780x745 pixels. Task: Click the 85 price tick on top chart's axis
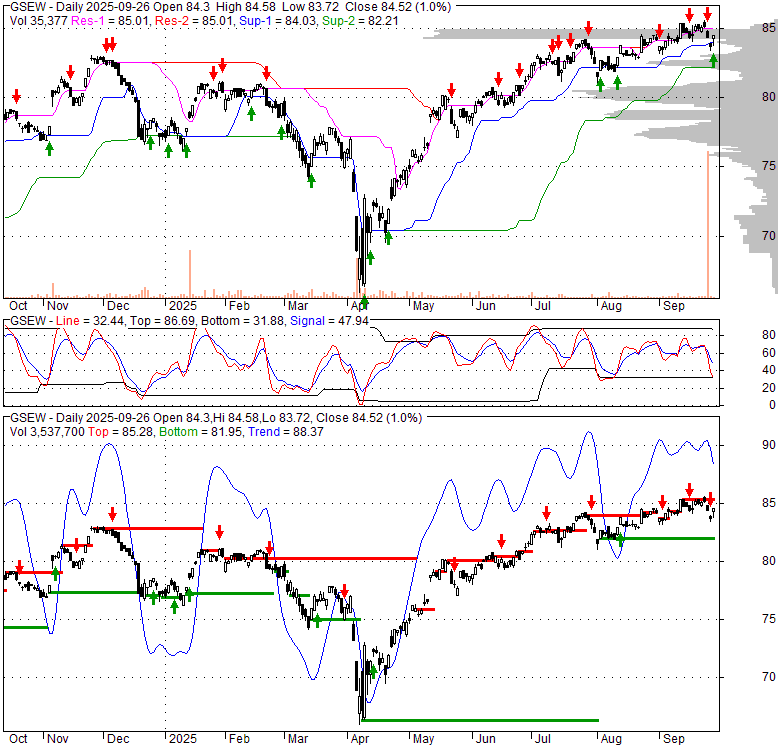[769, 28]
